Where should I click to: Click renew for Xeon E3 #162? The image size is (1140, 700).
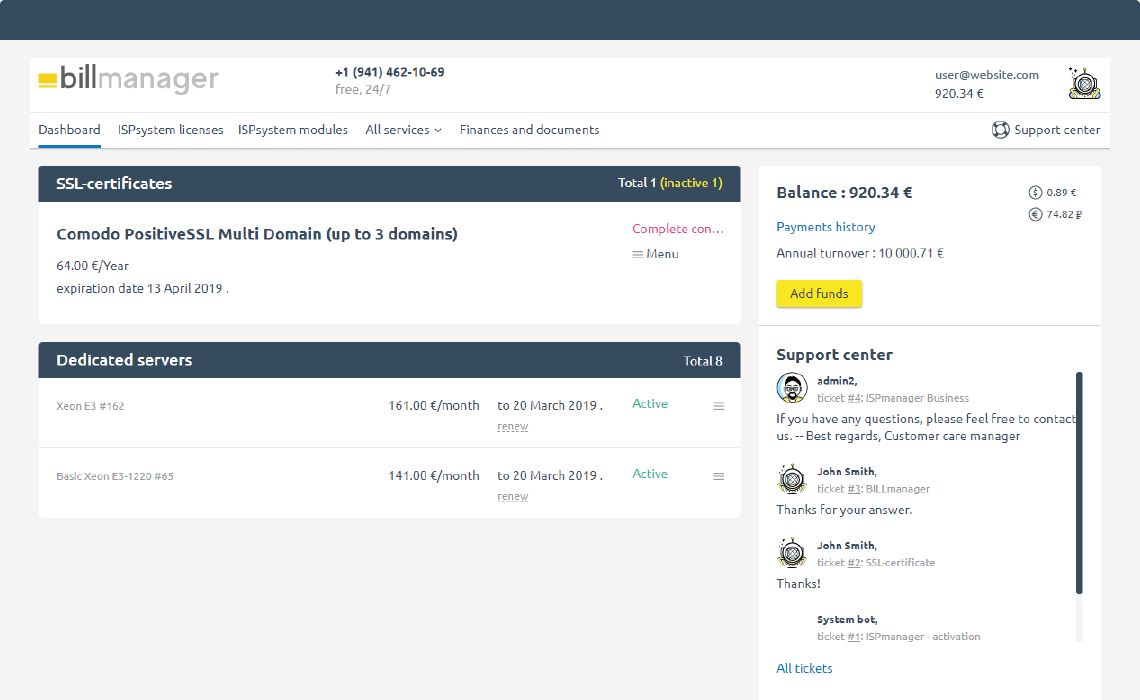(x=513, y=427)
